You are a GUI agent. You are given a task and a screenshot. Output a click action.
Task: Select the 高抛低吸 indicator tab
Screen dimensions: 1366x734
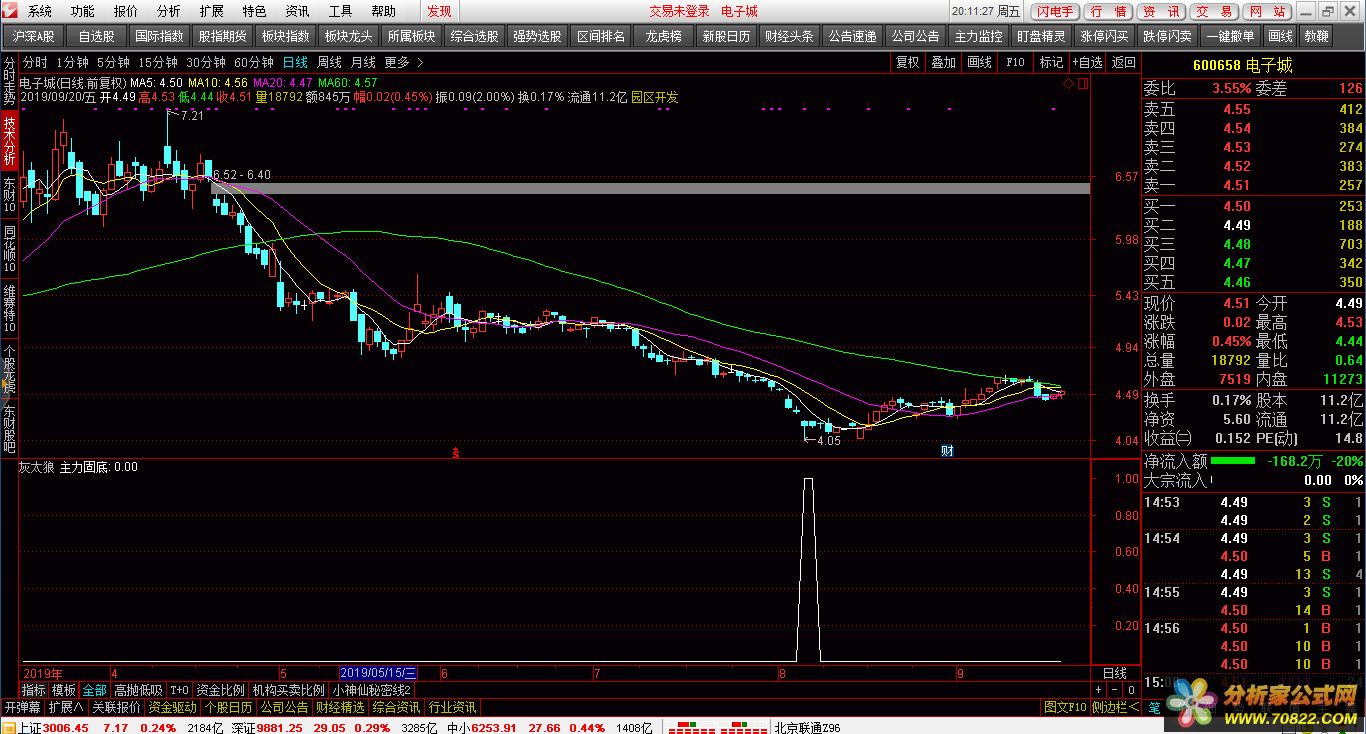coord(138,690)
